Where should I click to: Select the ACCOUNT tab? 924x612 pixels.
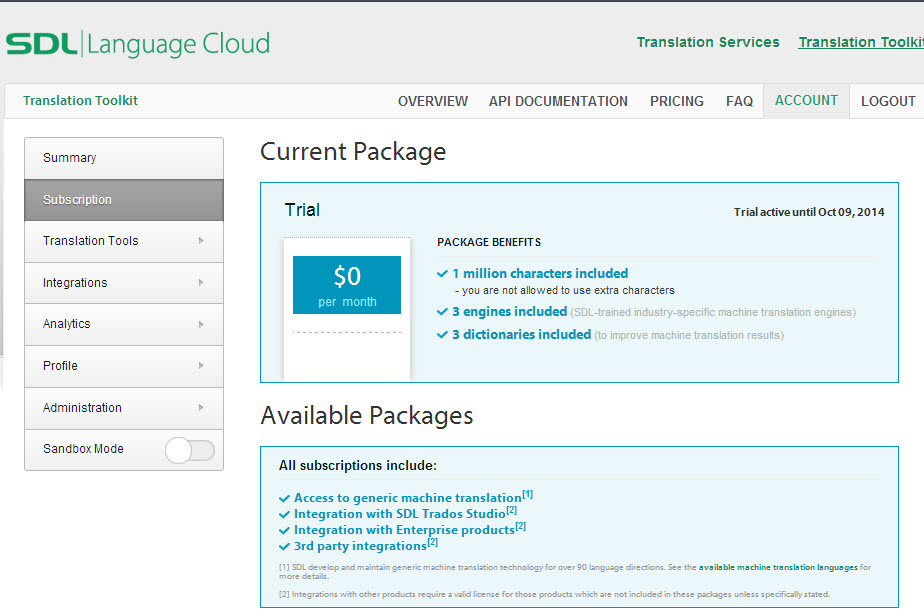coord(806,101)
